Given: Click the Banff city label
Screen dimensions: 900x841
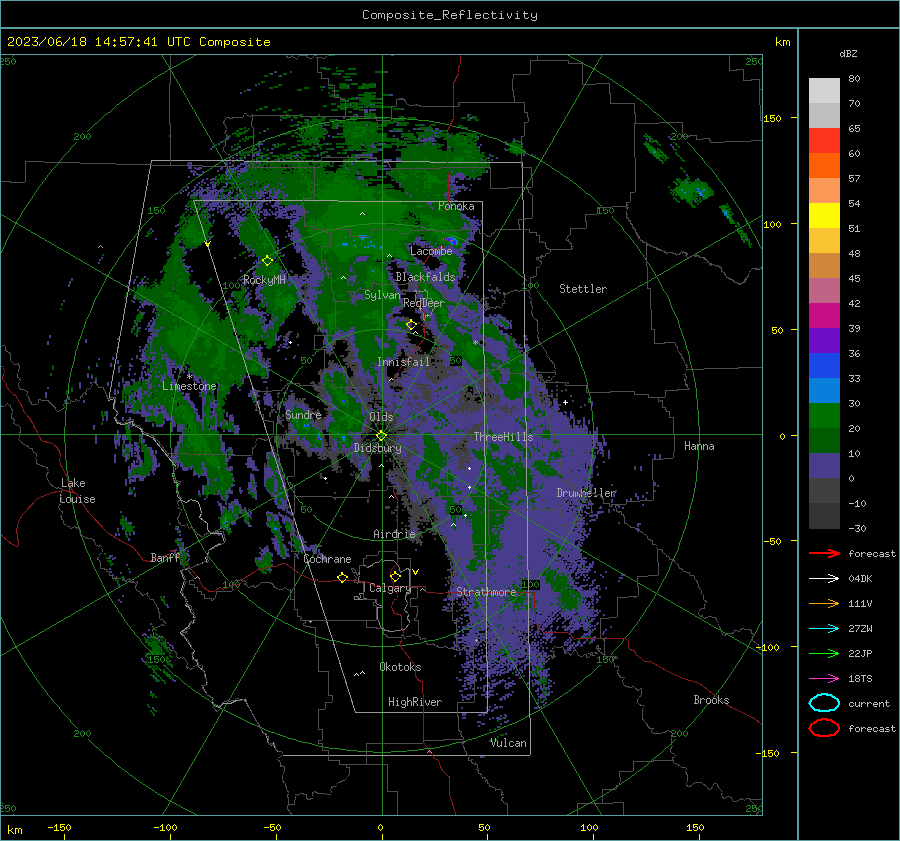Looking at the screenshot, I should click(x=165, y=557).
